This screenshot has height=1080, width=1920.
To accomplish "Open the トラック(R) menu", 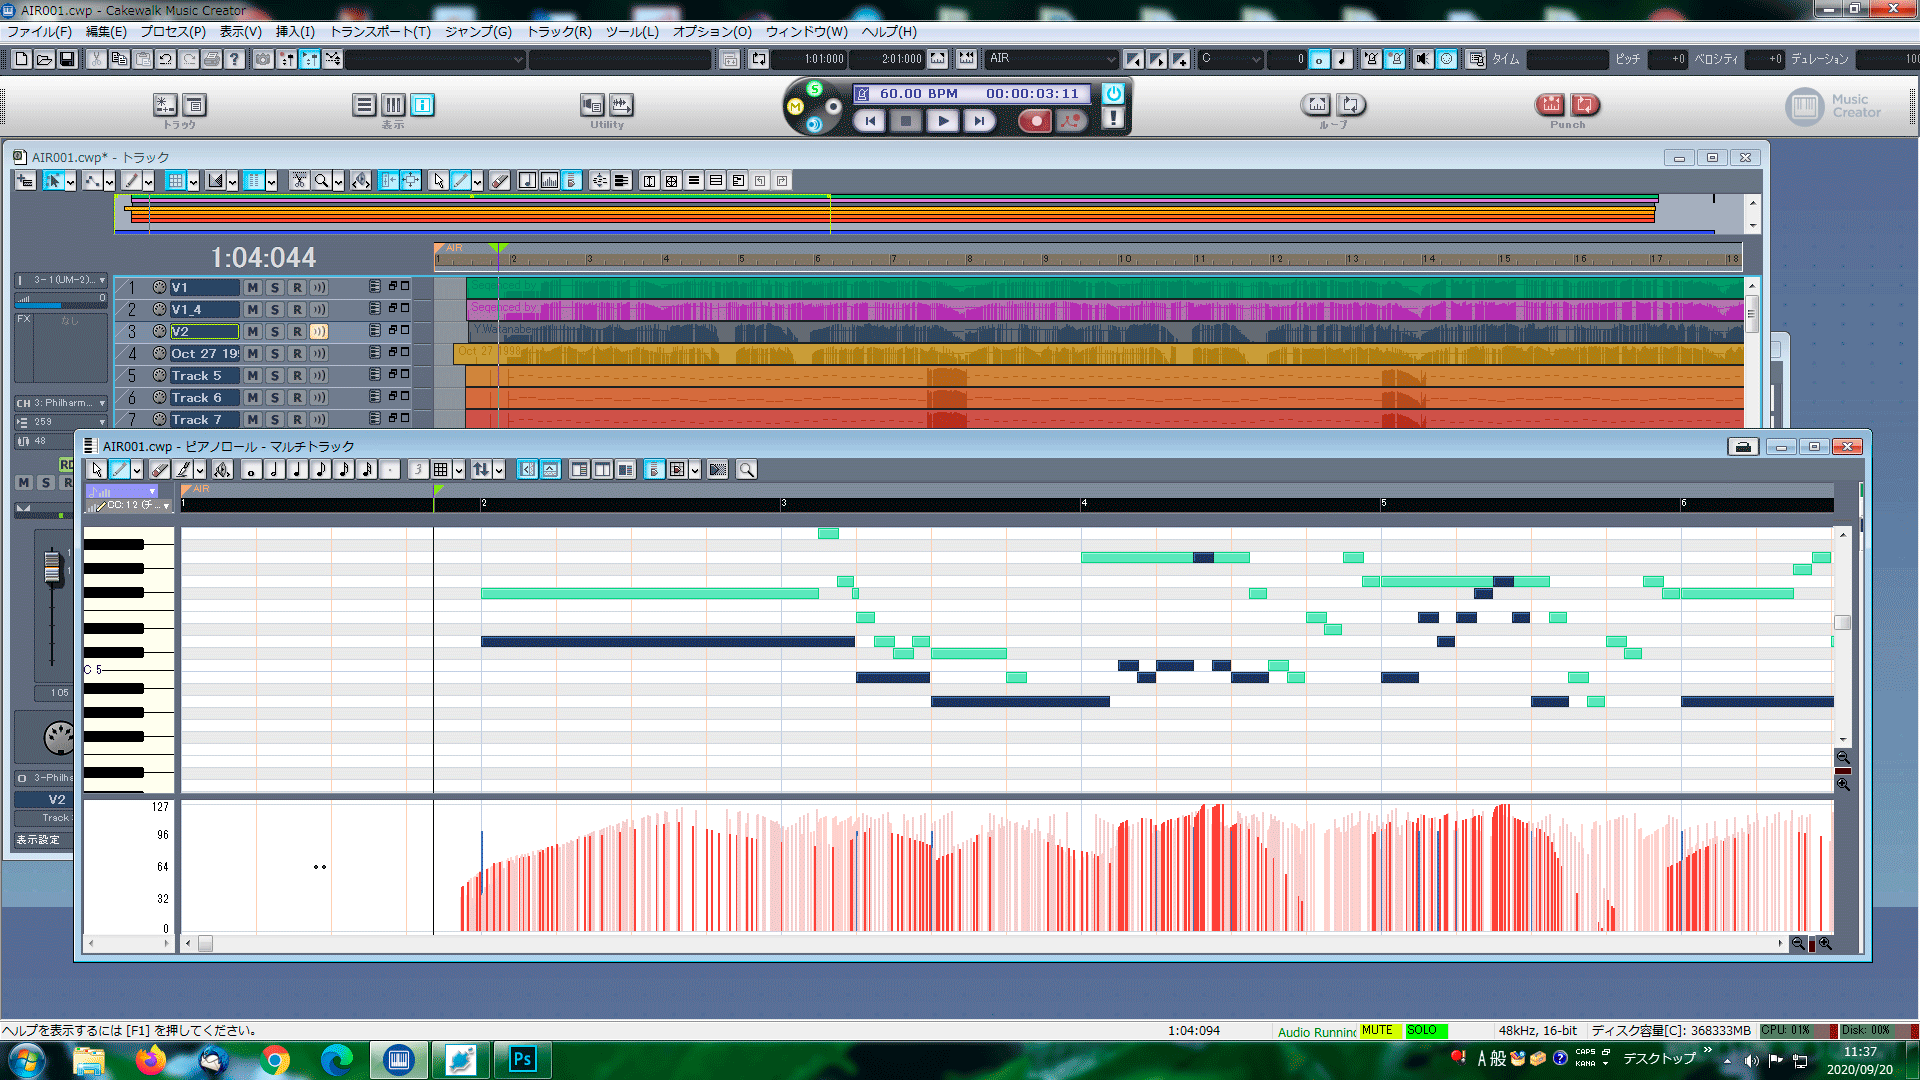I will pyautogui.click(x=558, y=32).
